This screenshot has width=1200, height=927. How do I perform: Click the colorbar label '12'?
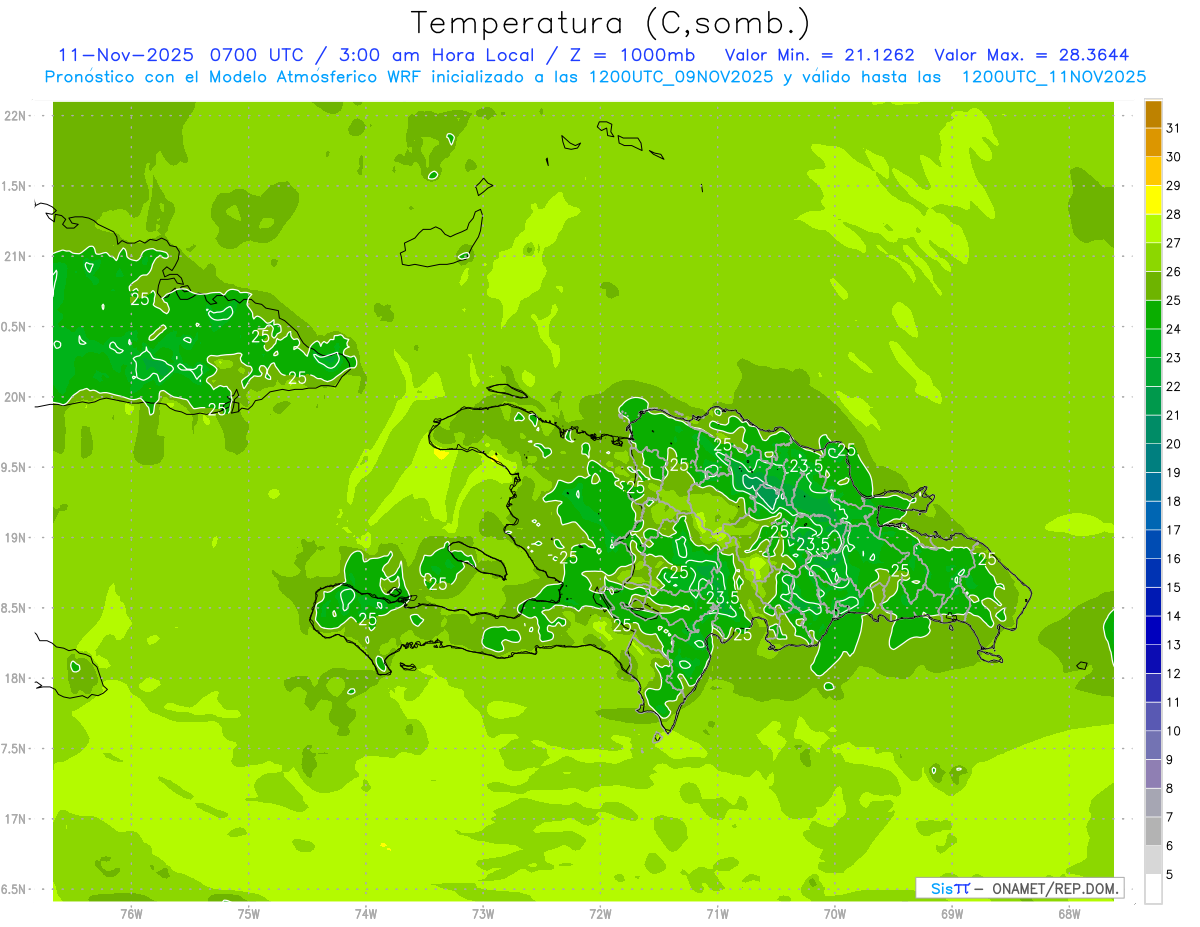(x=1174, y=673)
